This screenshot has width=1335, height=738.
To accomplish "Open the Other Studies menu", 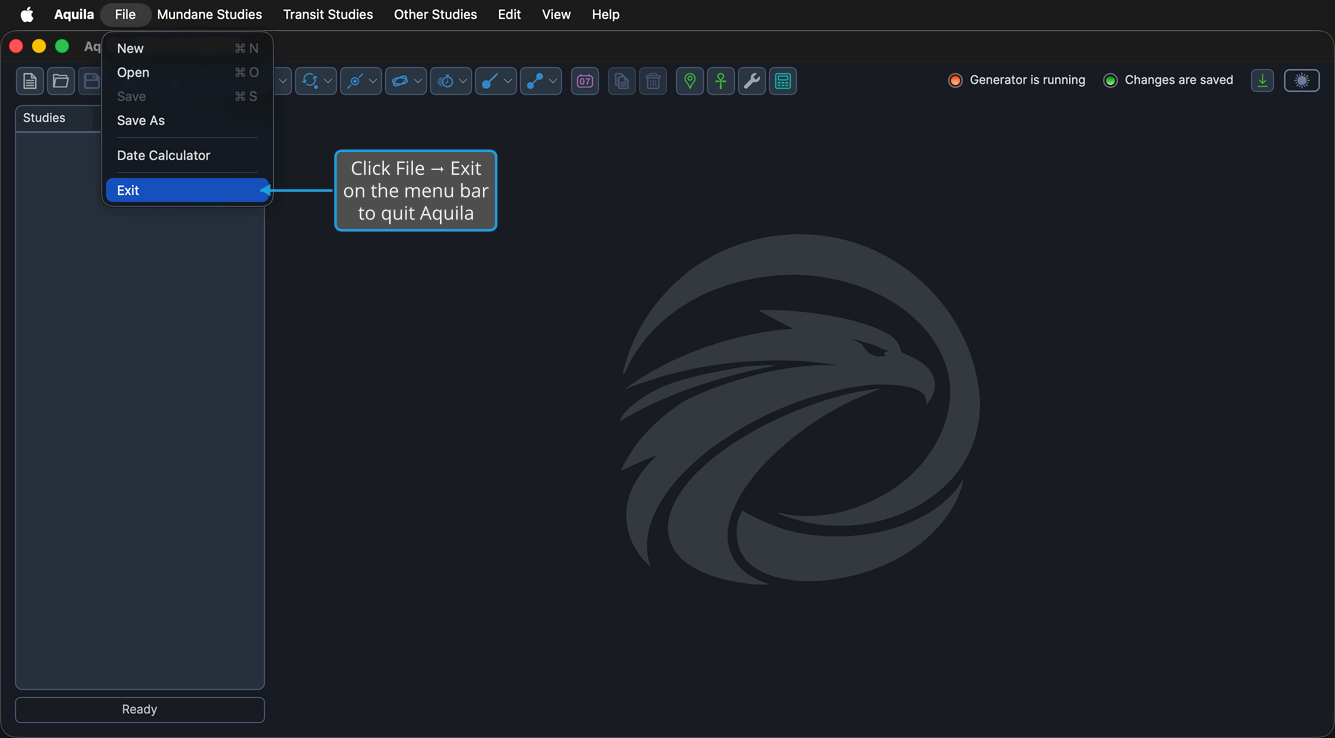I will (x=435, y=14).
